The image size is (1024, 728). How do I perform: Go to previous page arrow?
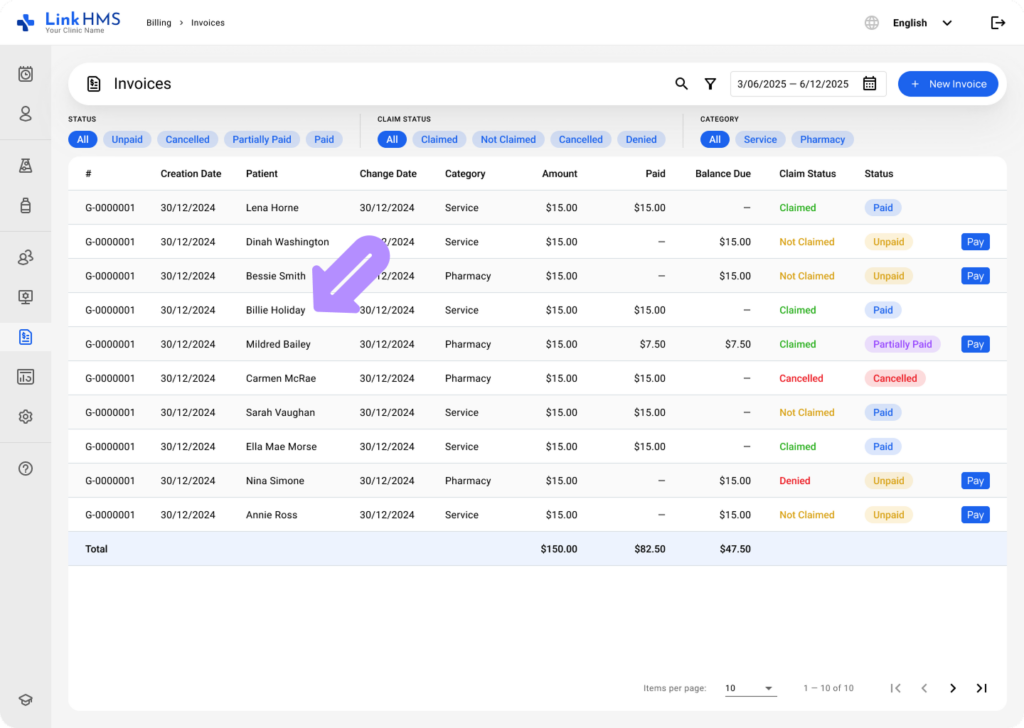(x=924, y=688)
